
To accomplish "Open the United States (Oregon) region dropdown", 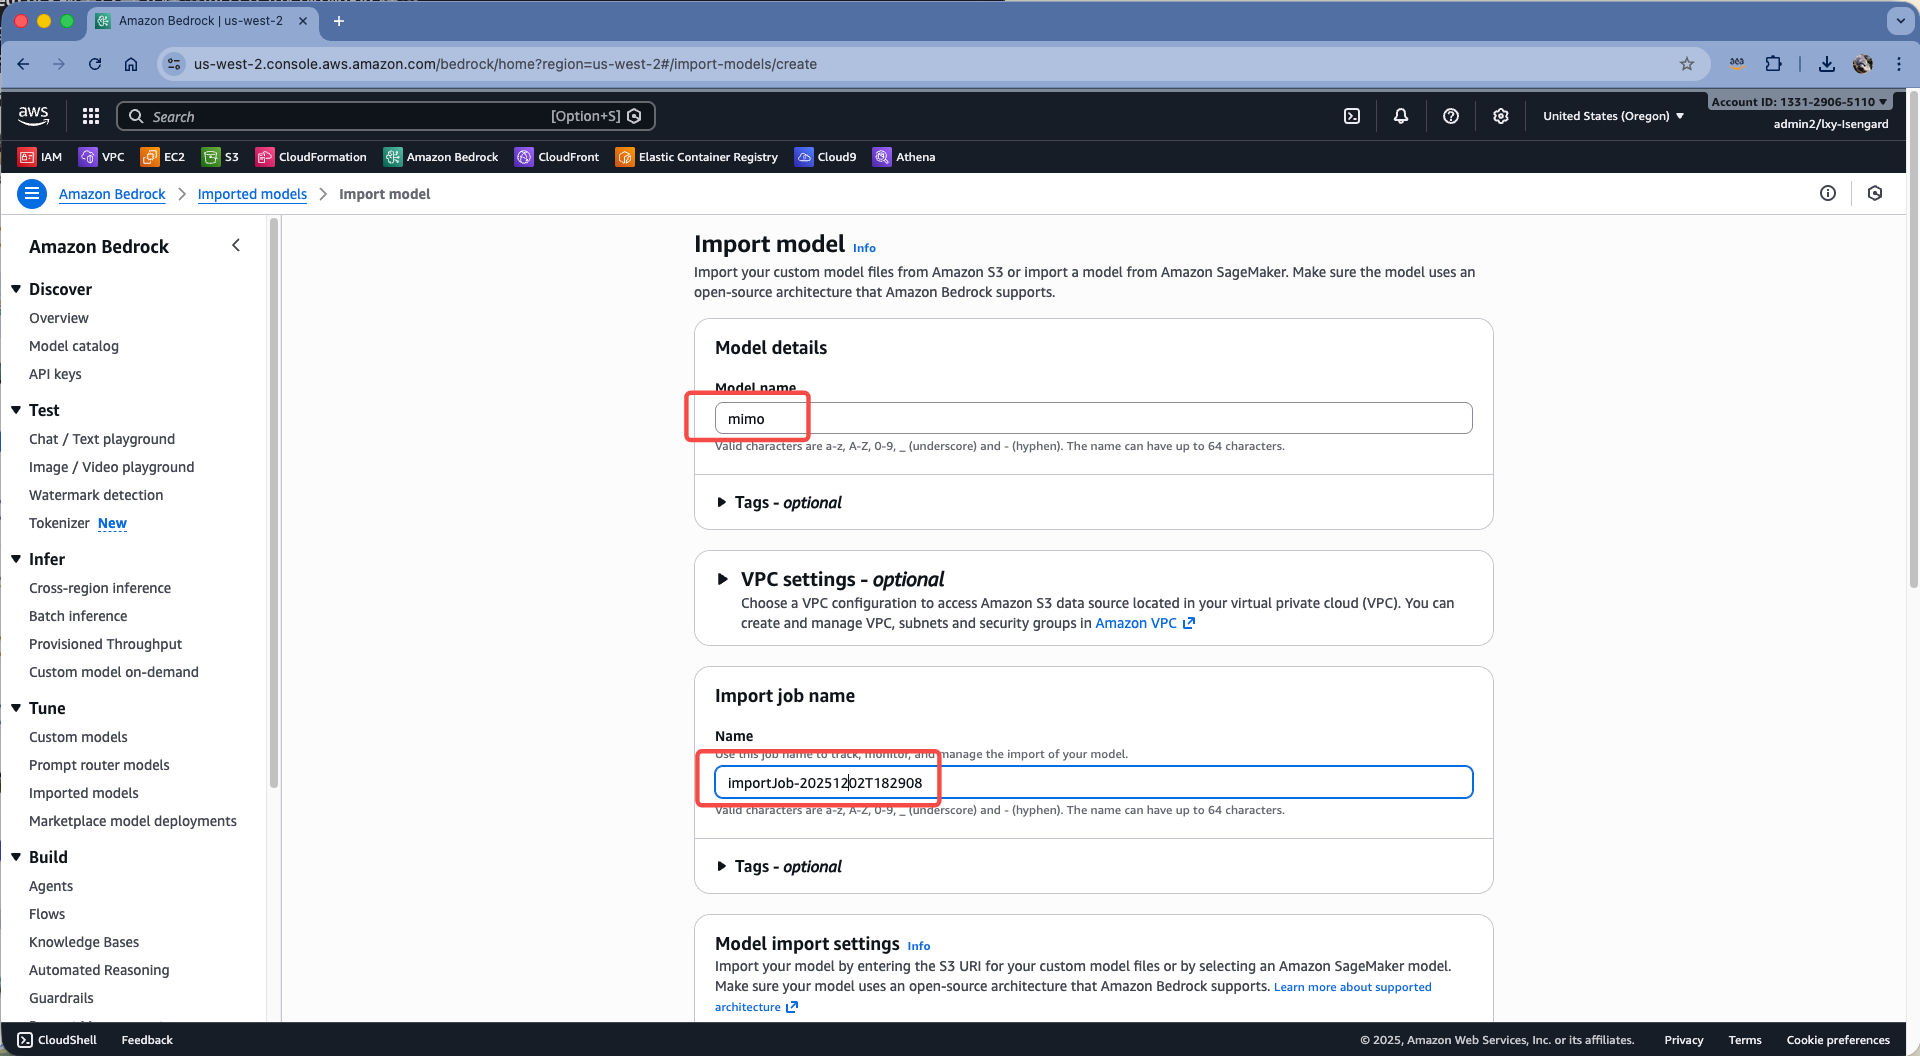I will pyautogui.click(x=1613, y=116).
